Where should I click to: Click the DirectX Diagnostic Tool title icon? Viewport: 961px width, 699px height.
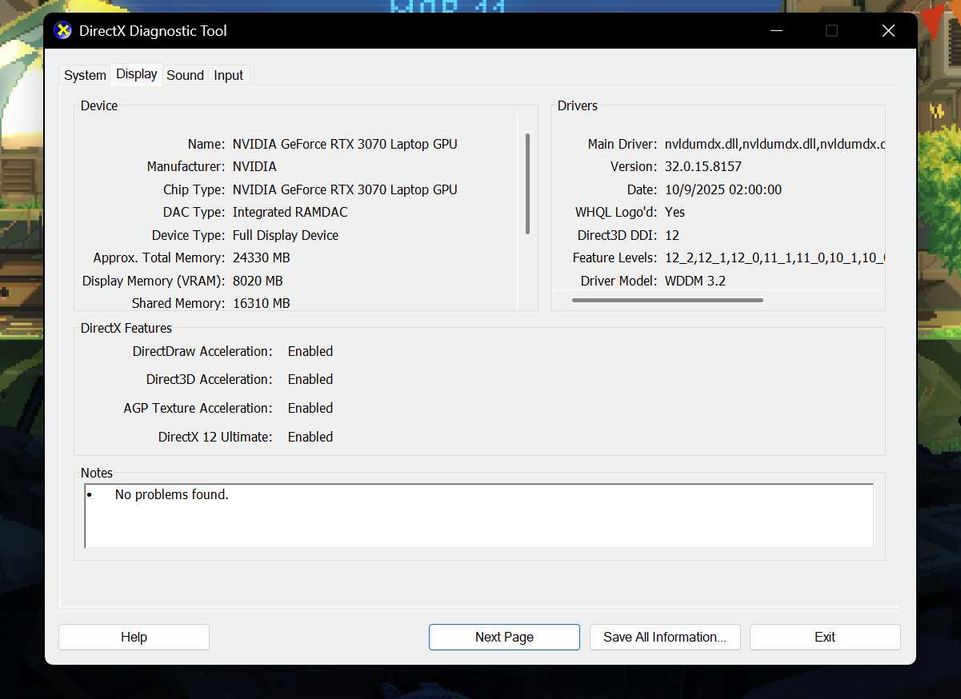coord(63,31)
